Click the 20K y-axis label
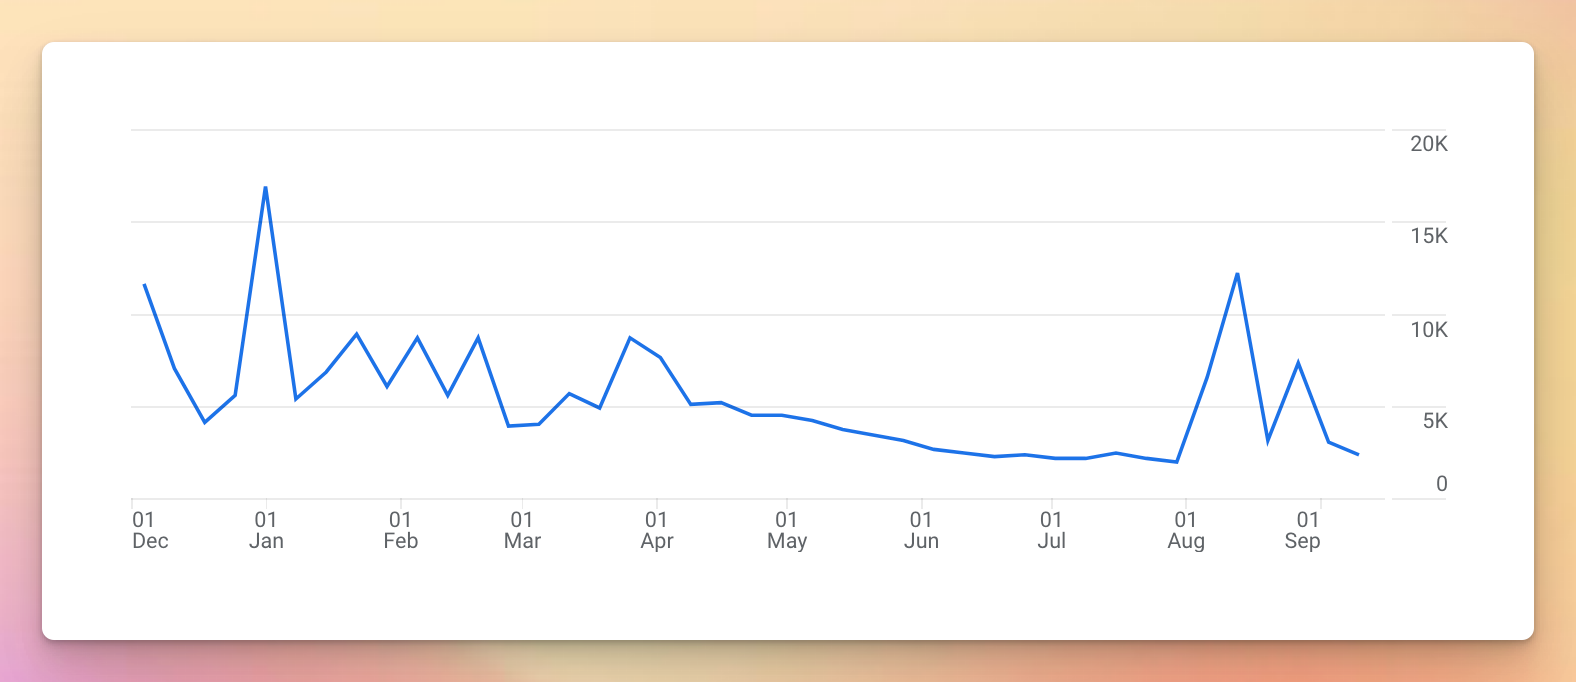The image size is (1576, 682). point(1429,144)
